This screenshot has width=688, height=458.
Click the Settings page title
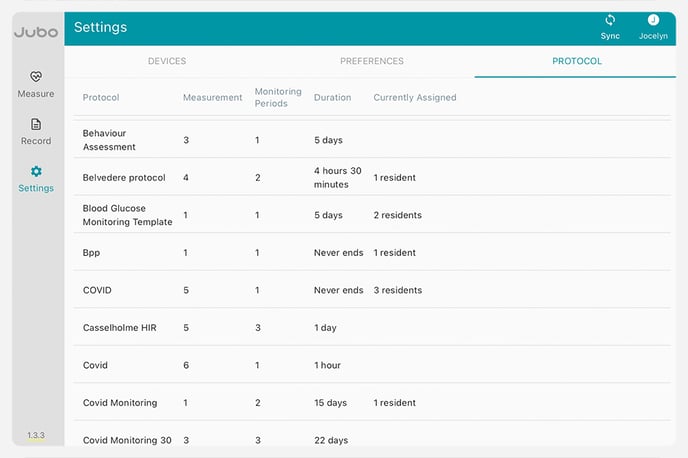pyautogui.click(x=100, y=27)
